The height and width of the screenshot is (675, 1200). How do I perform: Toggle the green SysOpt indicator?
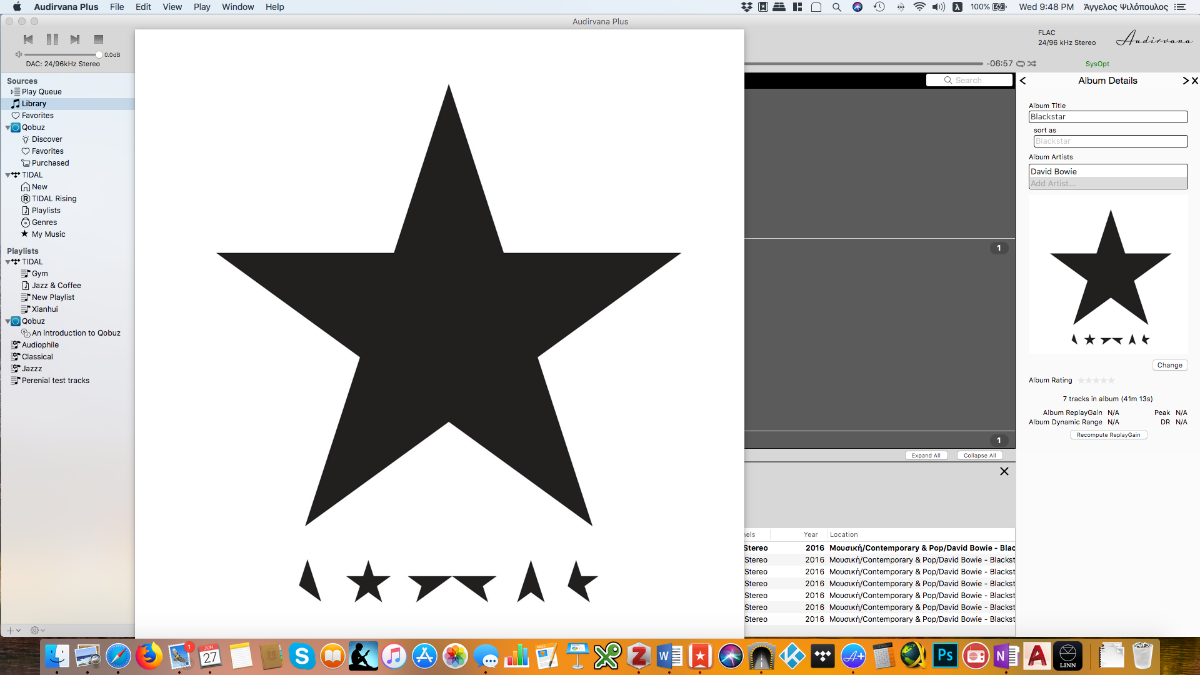1097,63
